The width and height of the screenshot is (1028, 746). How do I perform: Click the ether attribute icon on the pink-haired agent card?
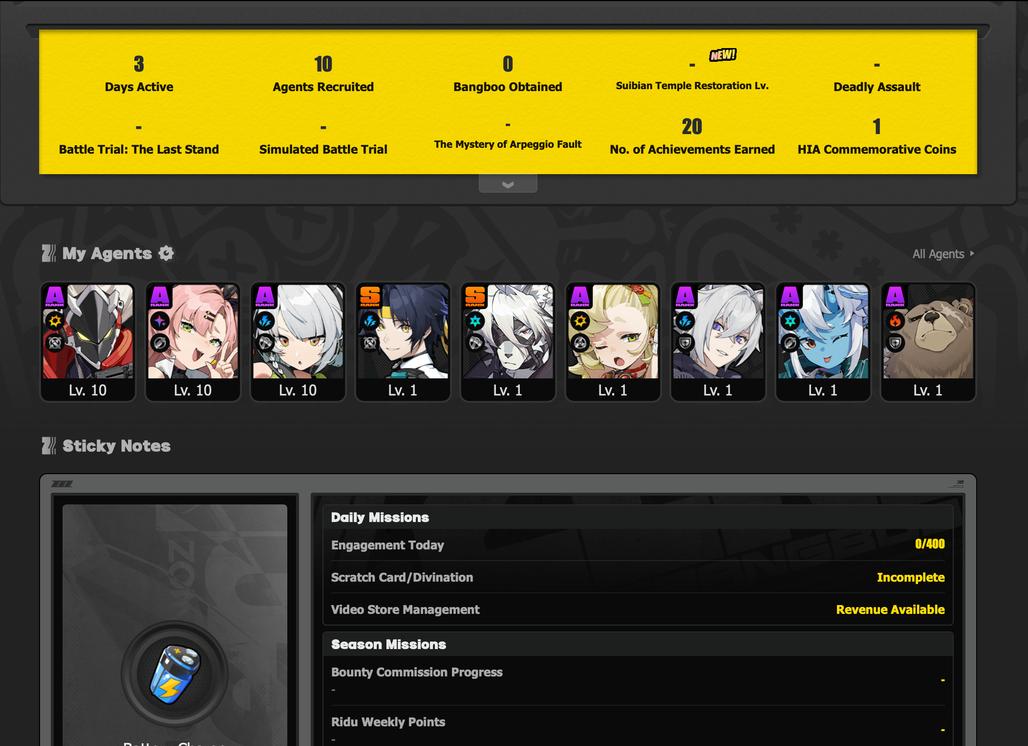click(x=160, y=321)
